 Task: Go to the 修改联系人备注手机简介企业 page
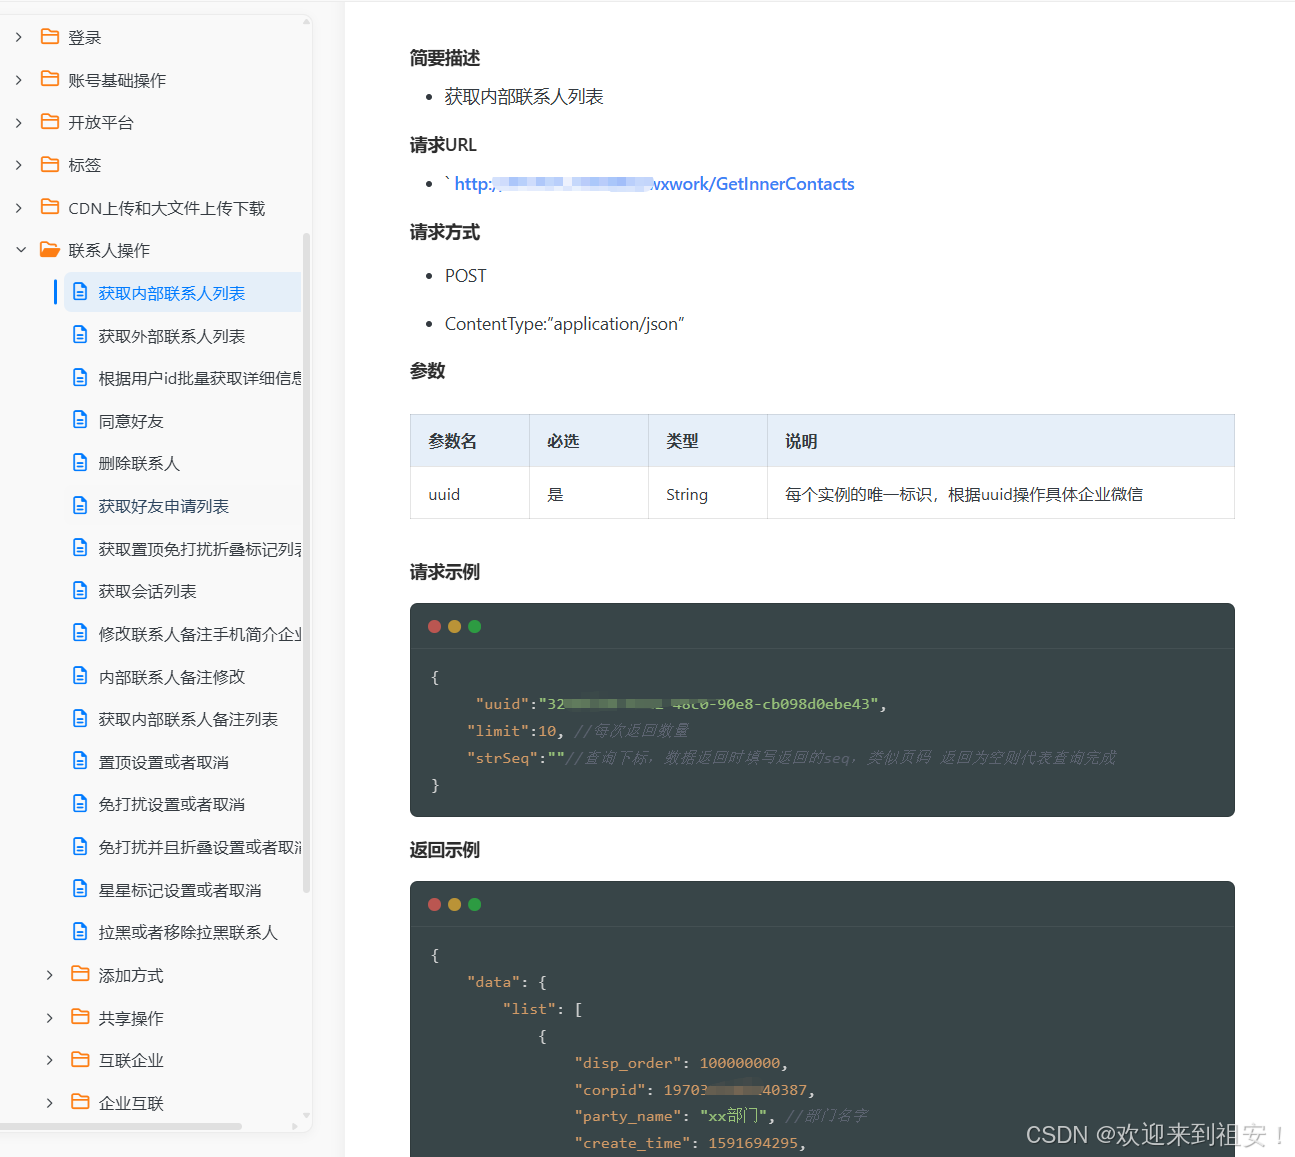click(200, 634)
